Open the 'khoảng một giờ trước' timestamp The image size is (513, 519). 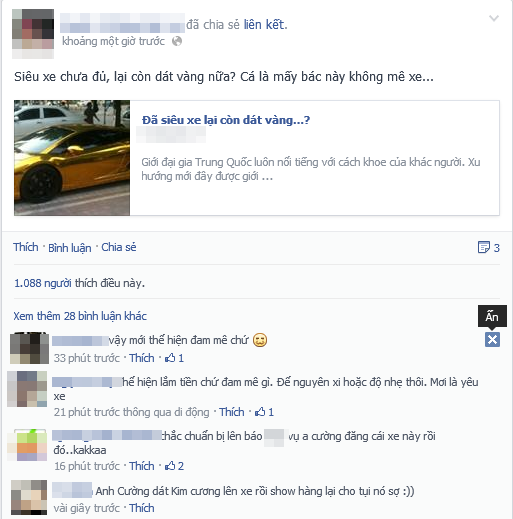tap(113, 41)
